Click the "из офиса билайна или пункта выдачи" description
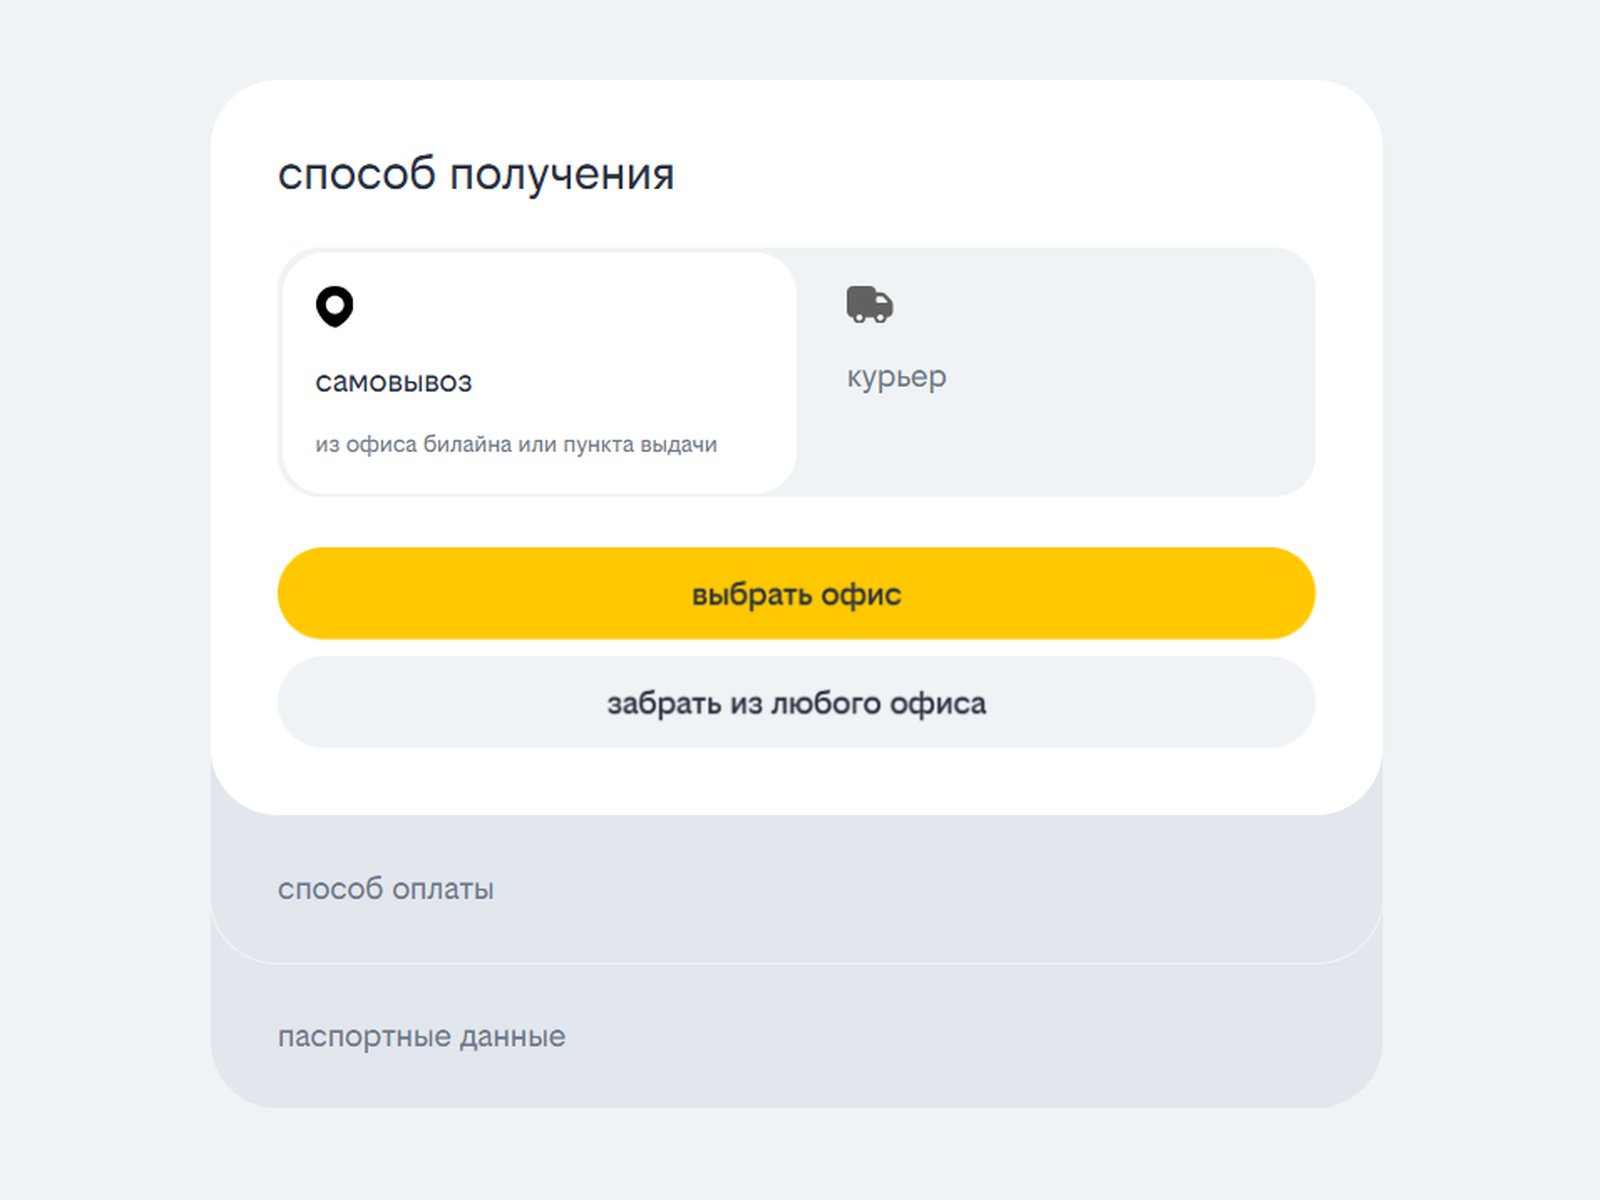The width and height of the screenshot is (1600, 1200). pyautogui.click(x=516, y=444)
